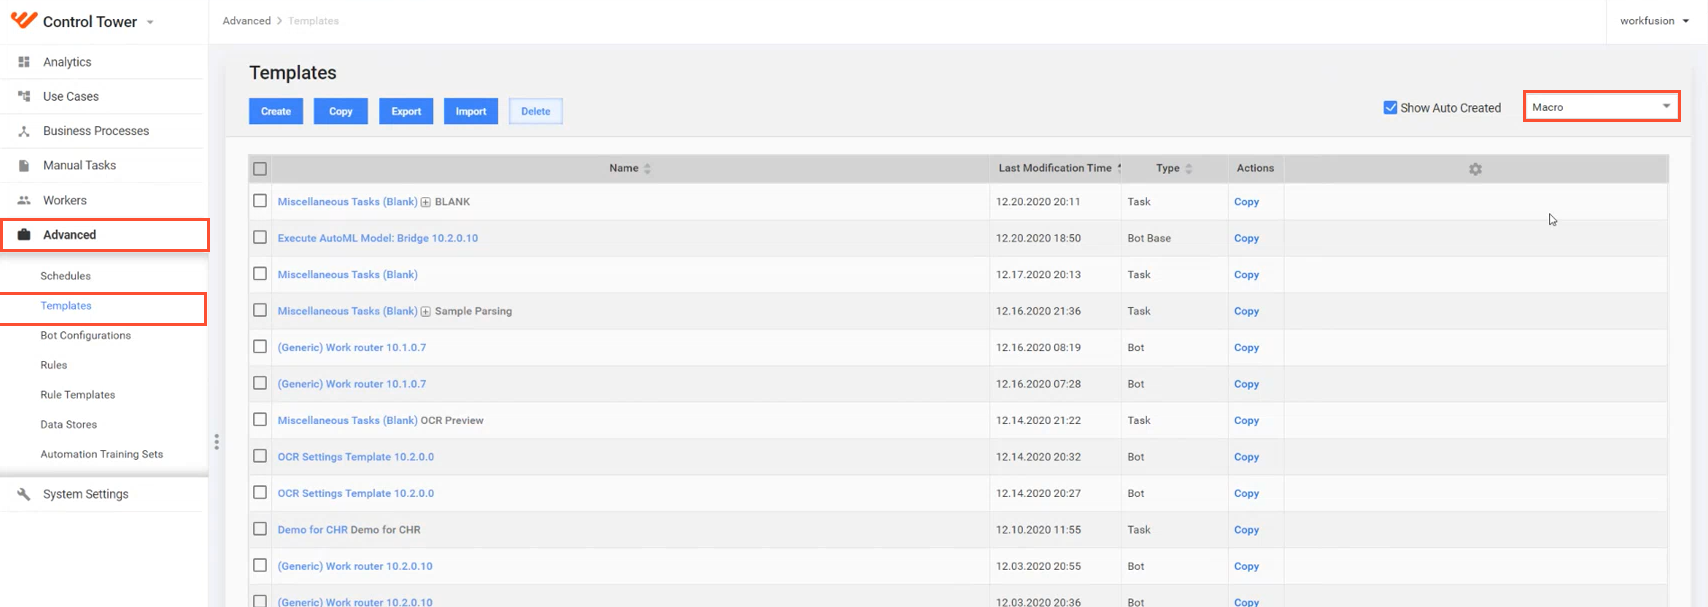This screenshot has height=607, width=1708.
Task: Click the blue Copy toolbar button
Action: [341, 111]
